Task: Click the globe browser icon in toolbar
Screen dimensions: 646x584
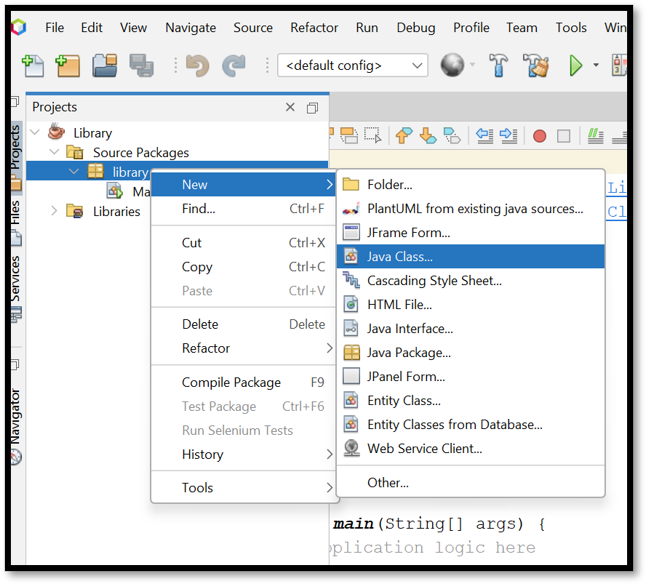Action: [452, 65]
